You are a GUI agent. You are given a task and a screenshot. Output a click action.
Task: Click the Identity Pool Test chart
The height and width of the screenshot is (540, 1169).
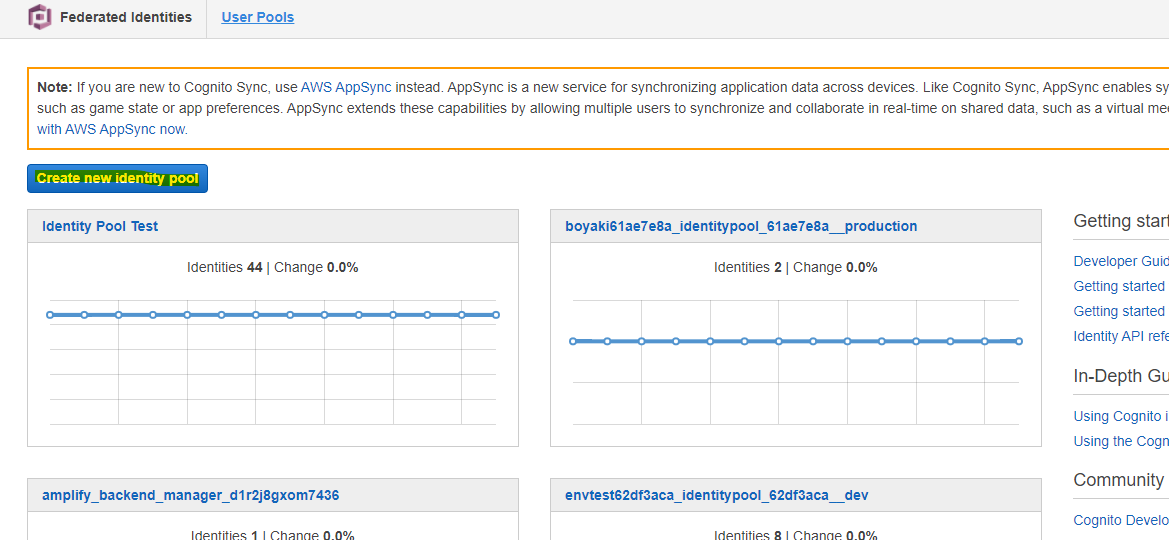(273, 362)
